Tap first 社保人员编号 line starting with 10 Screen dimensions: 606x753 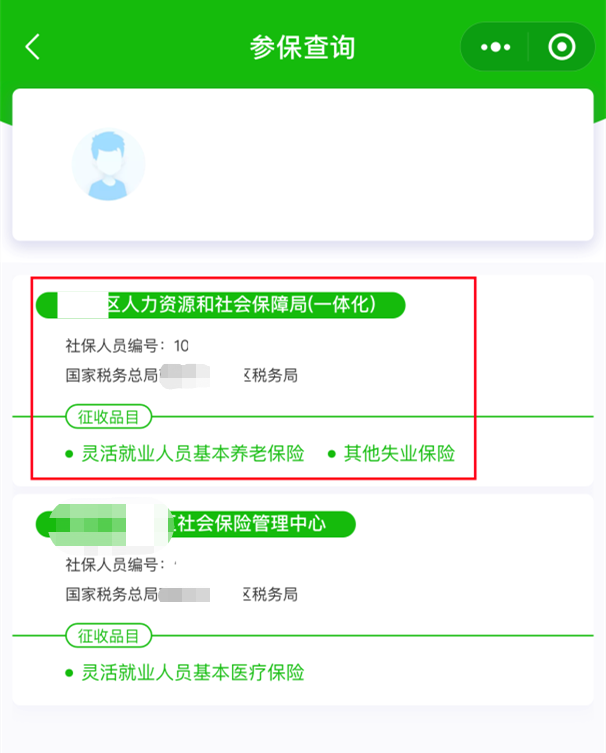127,346
